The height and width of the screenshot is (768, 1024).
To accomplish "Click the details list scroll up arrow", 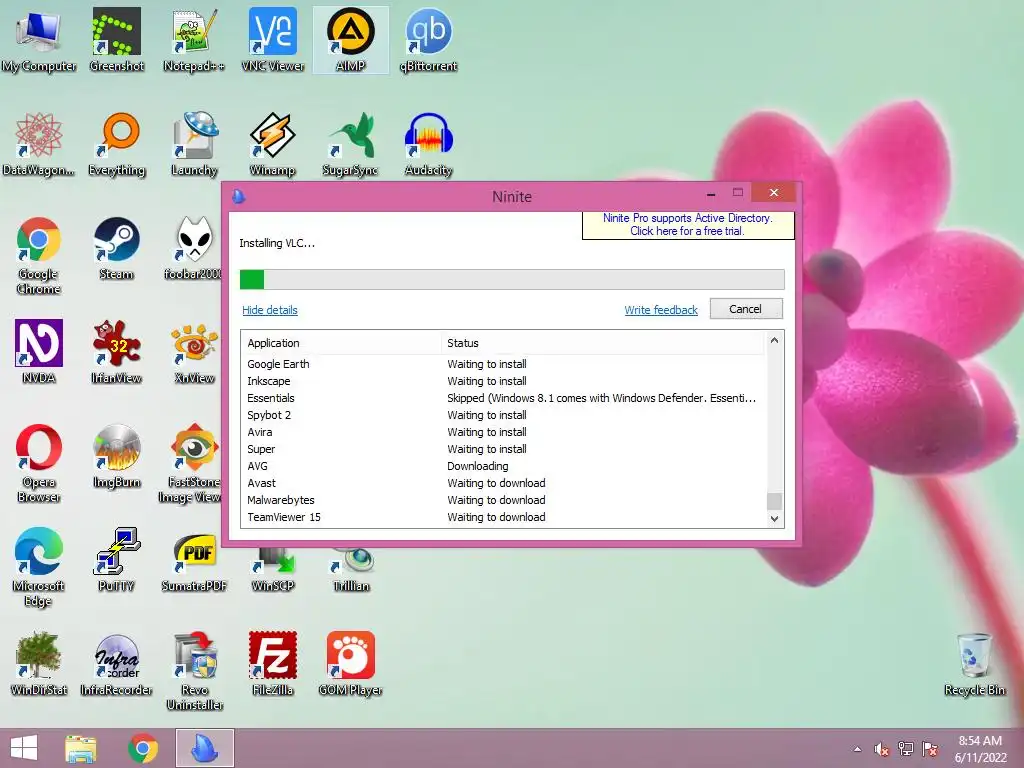I will [774, 340].
